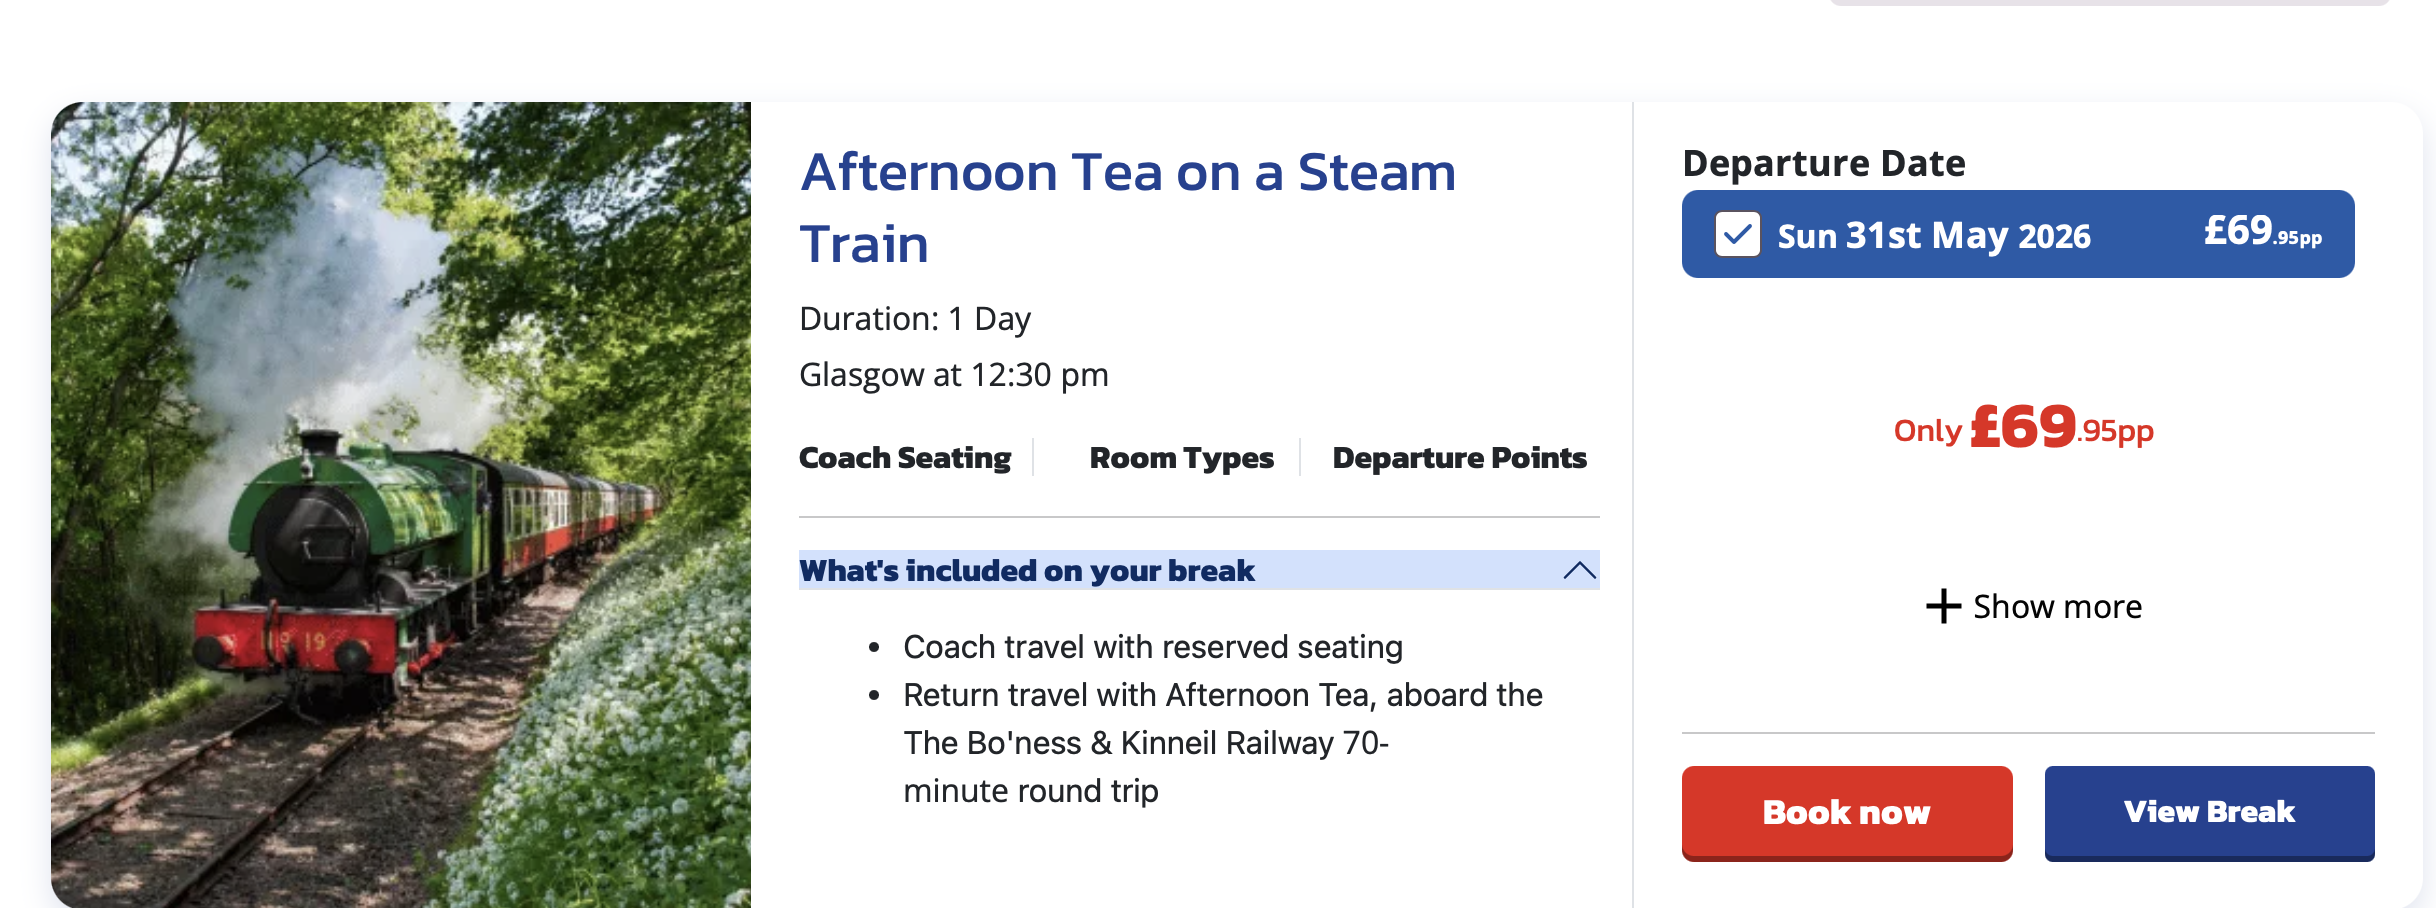The height and width of the screenshot is (908, 2436).
Task: Open the Coach Seating tab
Action: click(x=904, y=458)
